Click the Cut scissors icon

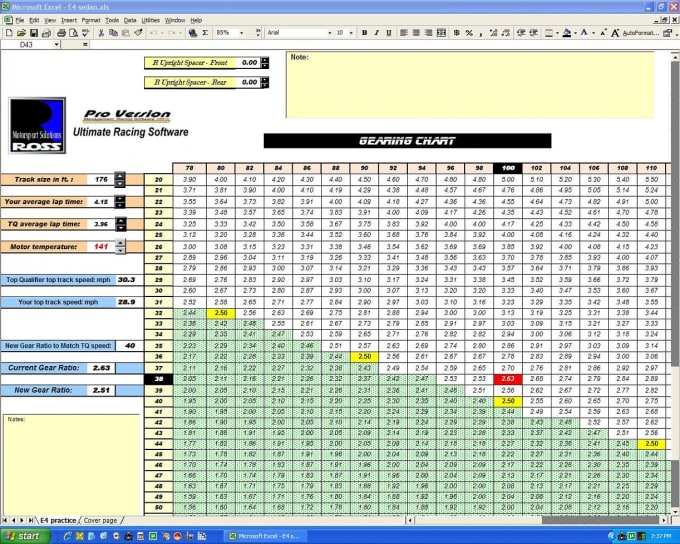[x=101, y=33]
